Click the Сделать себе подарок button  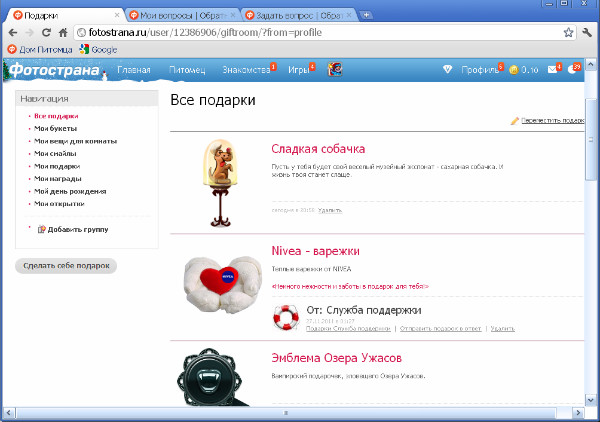click(x=67, y=266)
